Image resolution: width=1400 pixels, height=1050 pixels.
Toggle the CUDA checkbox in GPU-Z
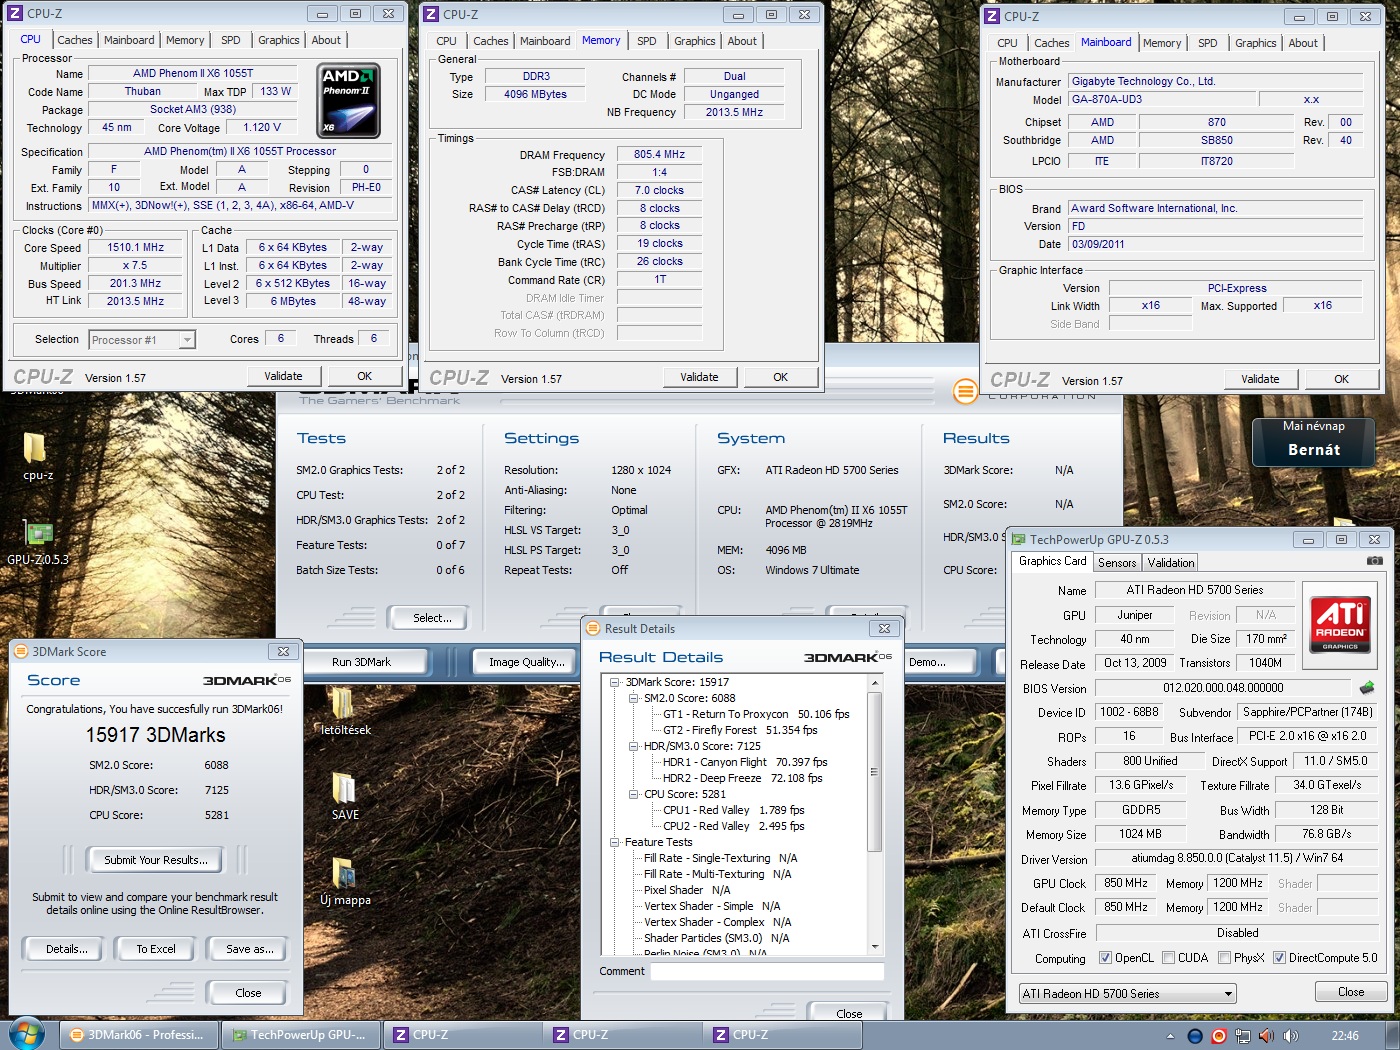click(1168, 958)
